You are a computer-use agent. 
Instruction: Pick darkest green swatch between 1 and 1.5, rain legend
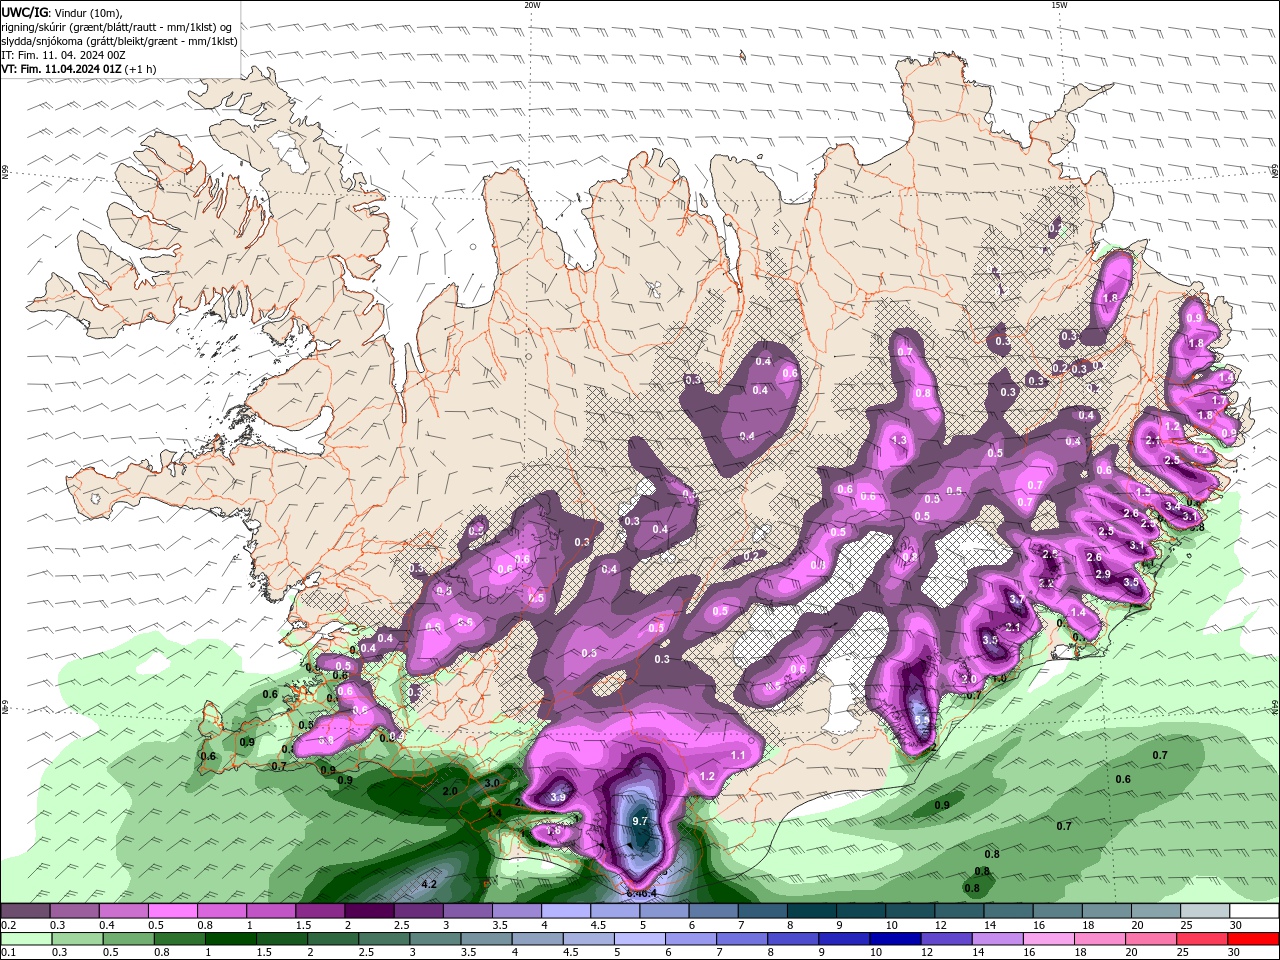click(x=230, y=939)
